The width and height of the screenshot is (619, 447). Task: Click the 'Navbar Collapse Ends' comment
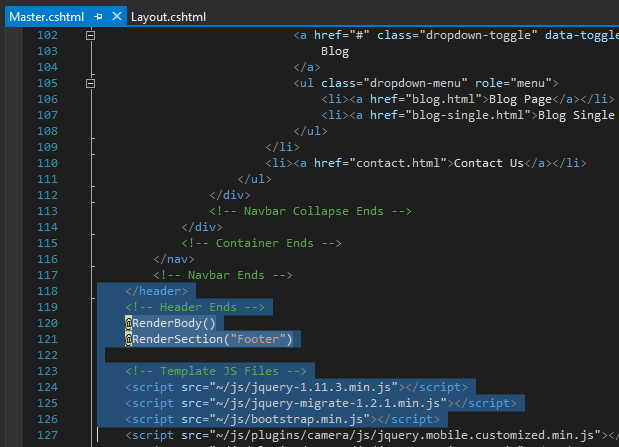pyautogui.click(x=310, y=211)
